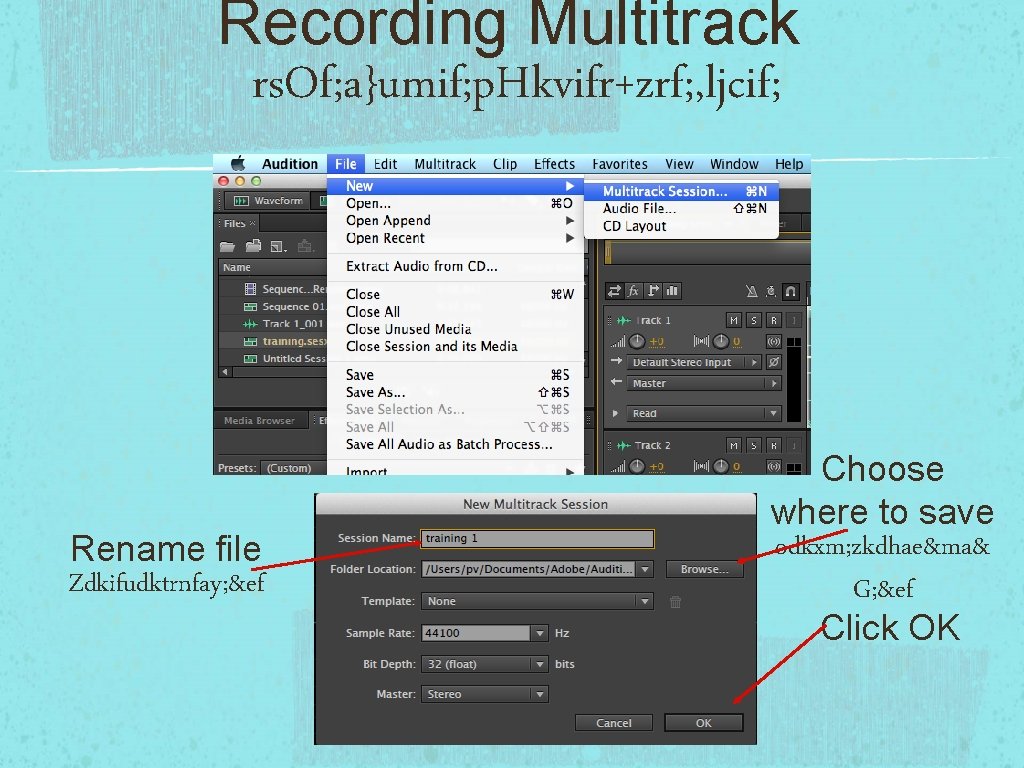The image size is (1024, 768).
Task: Open Default Stereo Input dropdown on Track 1
Action: pos(694,362)
